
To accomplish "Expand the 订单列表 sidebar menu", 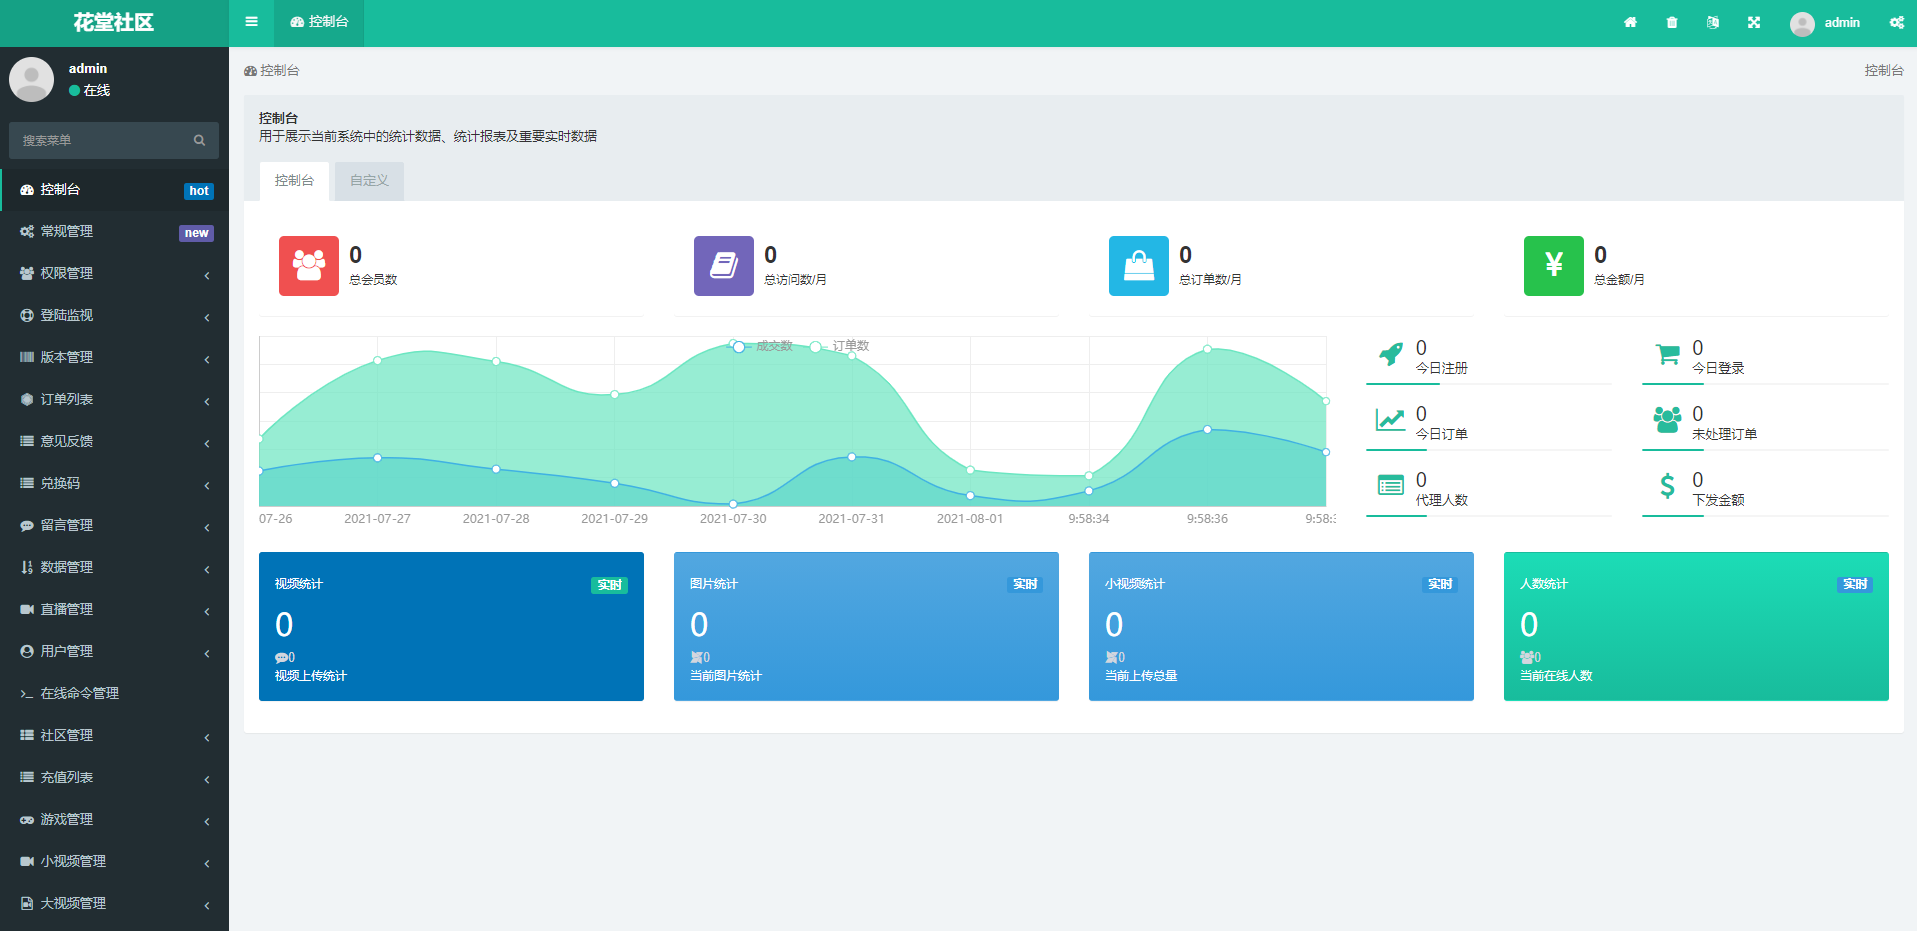I will 114,399.
